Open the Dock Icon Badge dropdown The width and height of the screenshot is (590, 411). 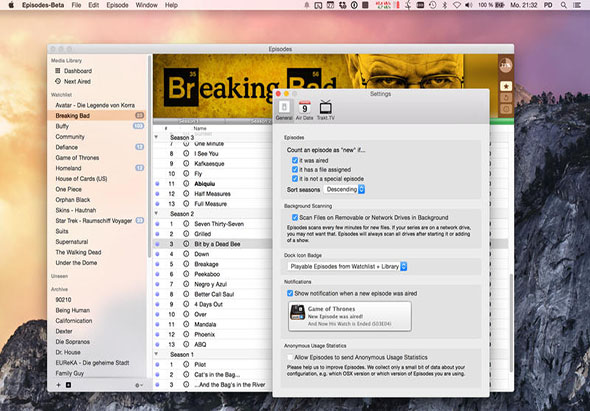pos(347,266)
